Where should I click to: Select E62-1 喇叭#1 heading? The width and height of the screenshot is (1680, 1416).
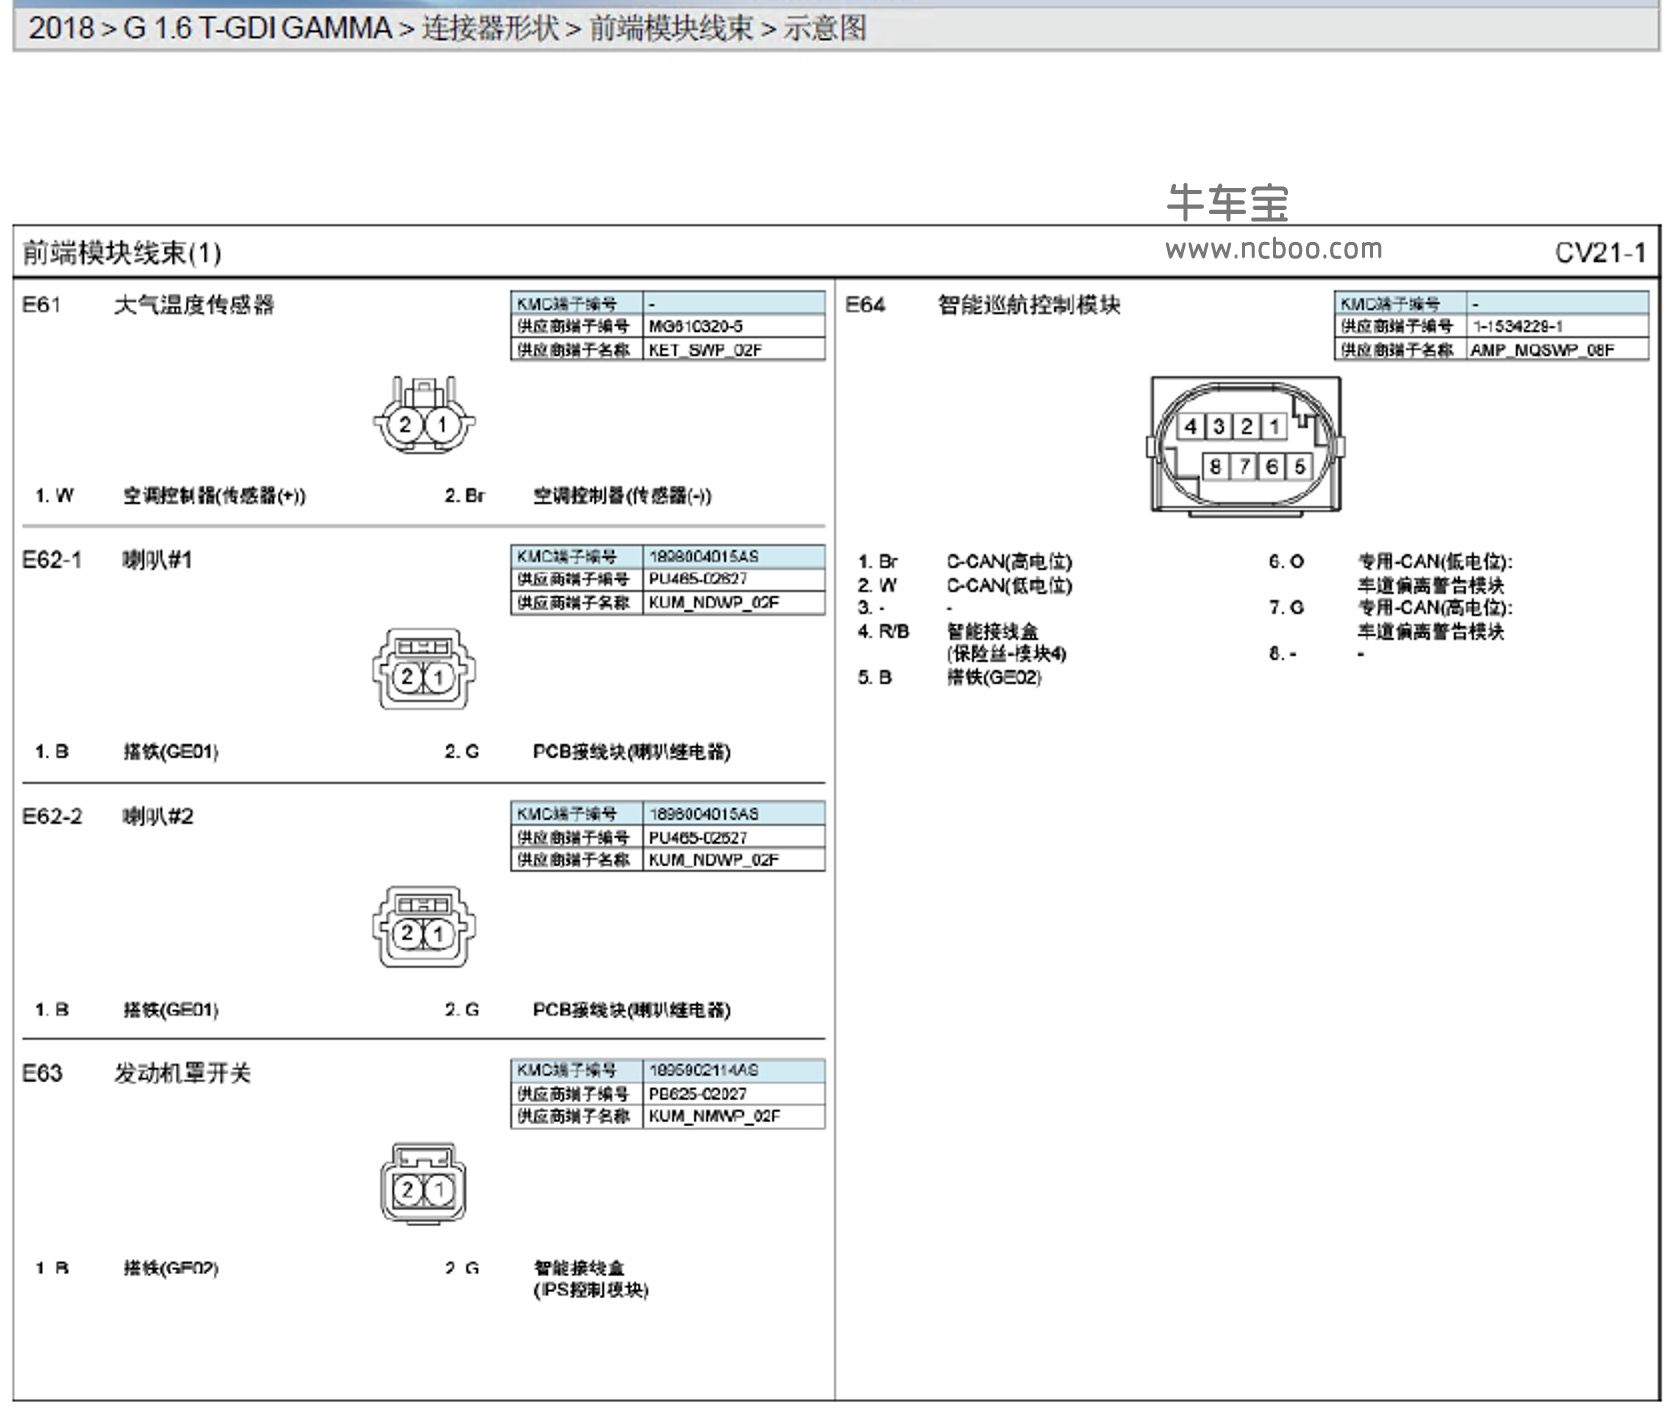pyautogui.click(x=107, y=560)
